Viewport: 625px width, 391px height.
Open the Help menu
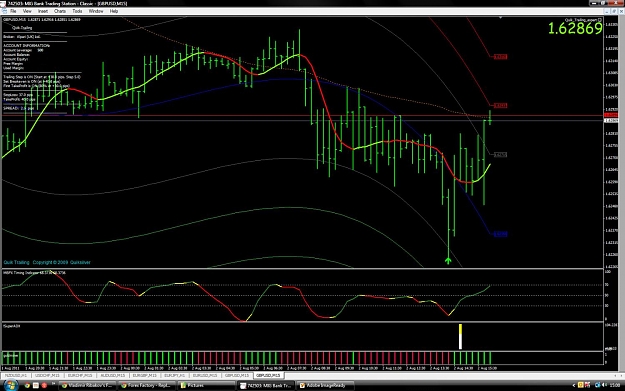click(x=114, y=11)
